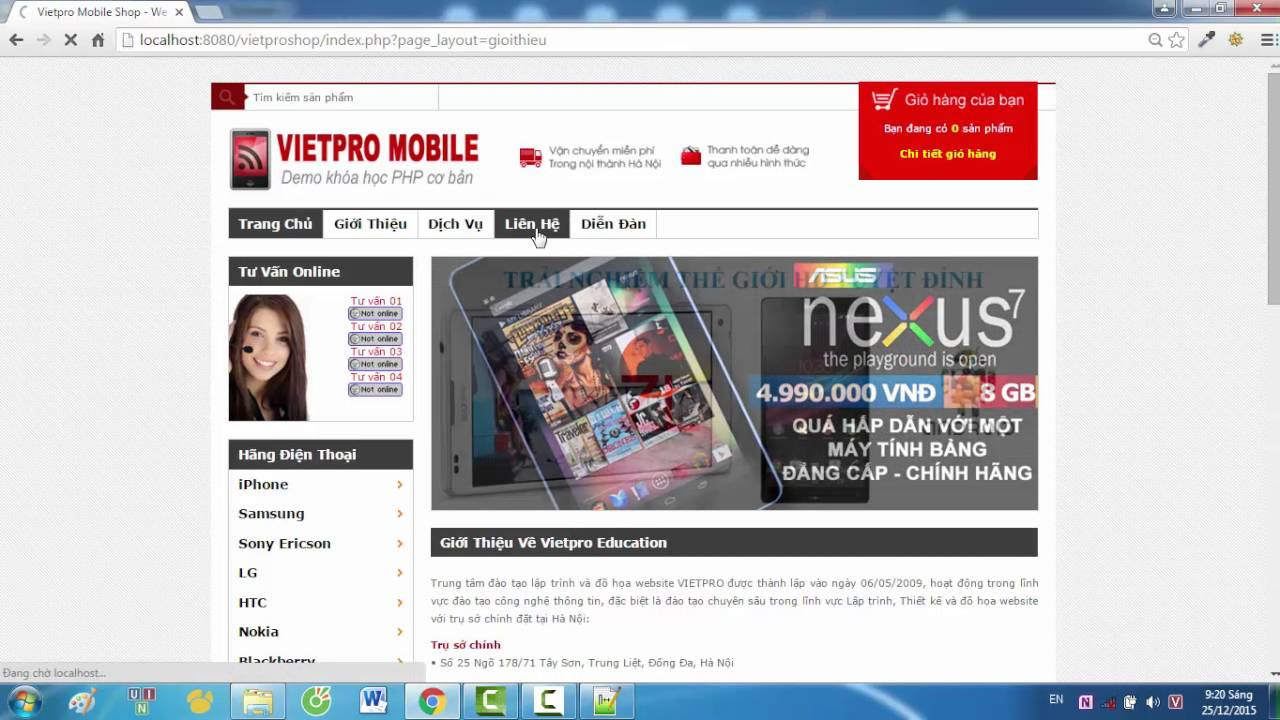The image size is (1280, 720).
Task: Click the Tư vấn 01 link
Action: (x=376, y=301)
